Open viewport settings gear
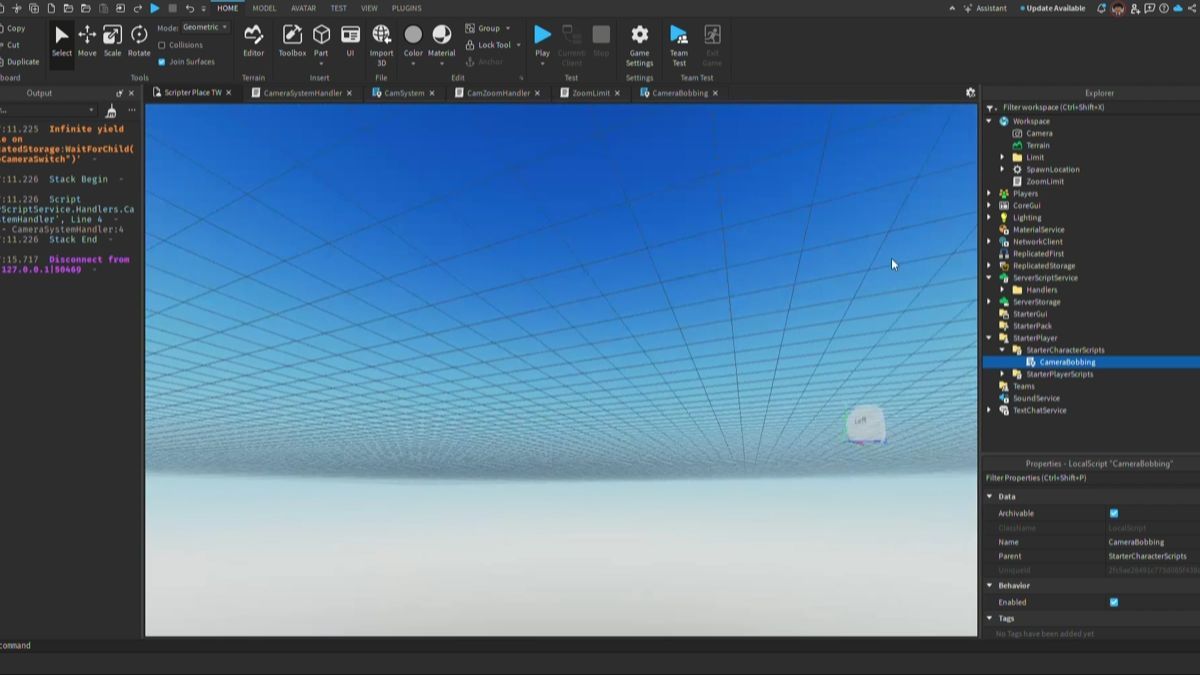1200x675 pixels. [x=970, y=92]
